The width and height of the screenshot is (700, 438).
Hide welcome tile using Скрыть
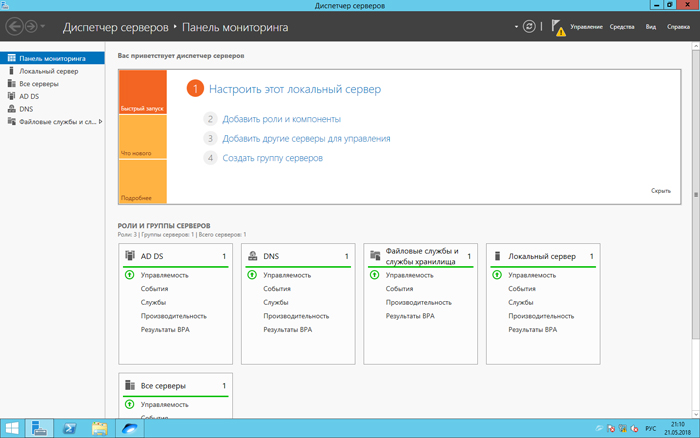tap(660, 190)
